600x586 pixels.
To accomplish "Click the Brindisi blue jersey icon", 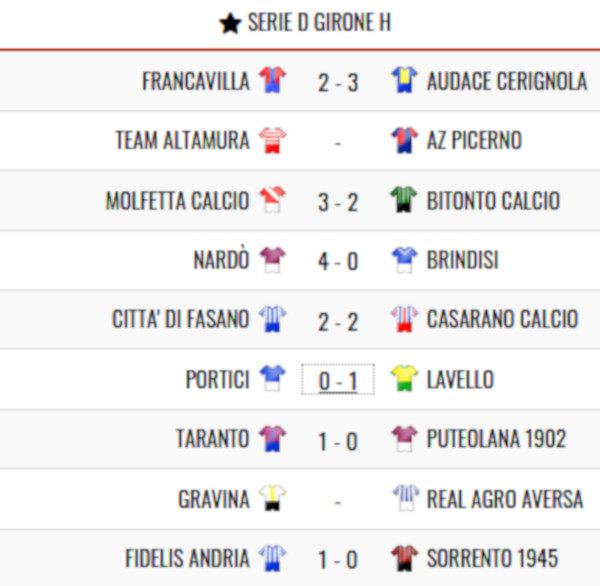I will click(404, 260).
